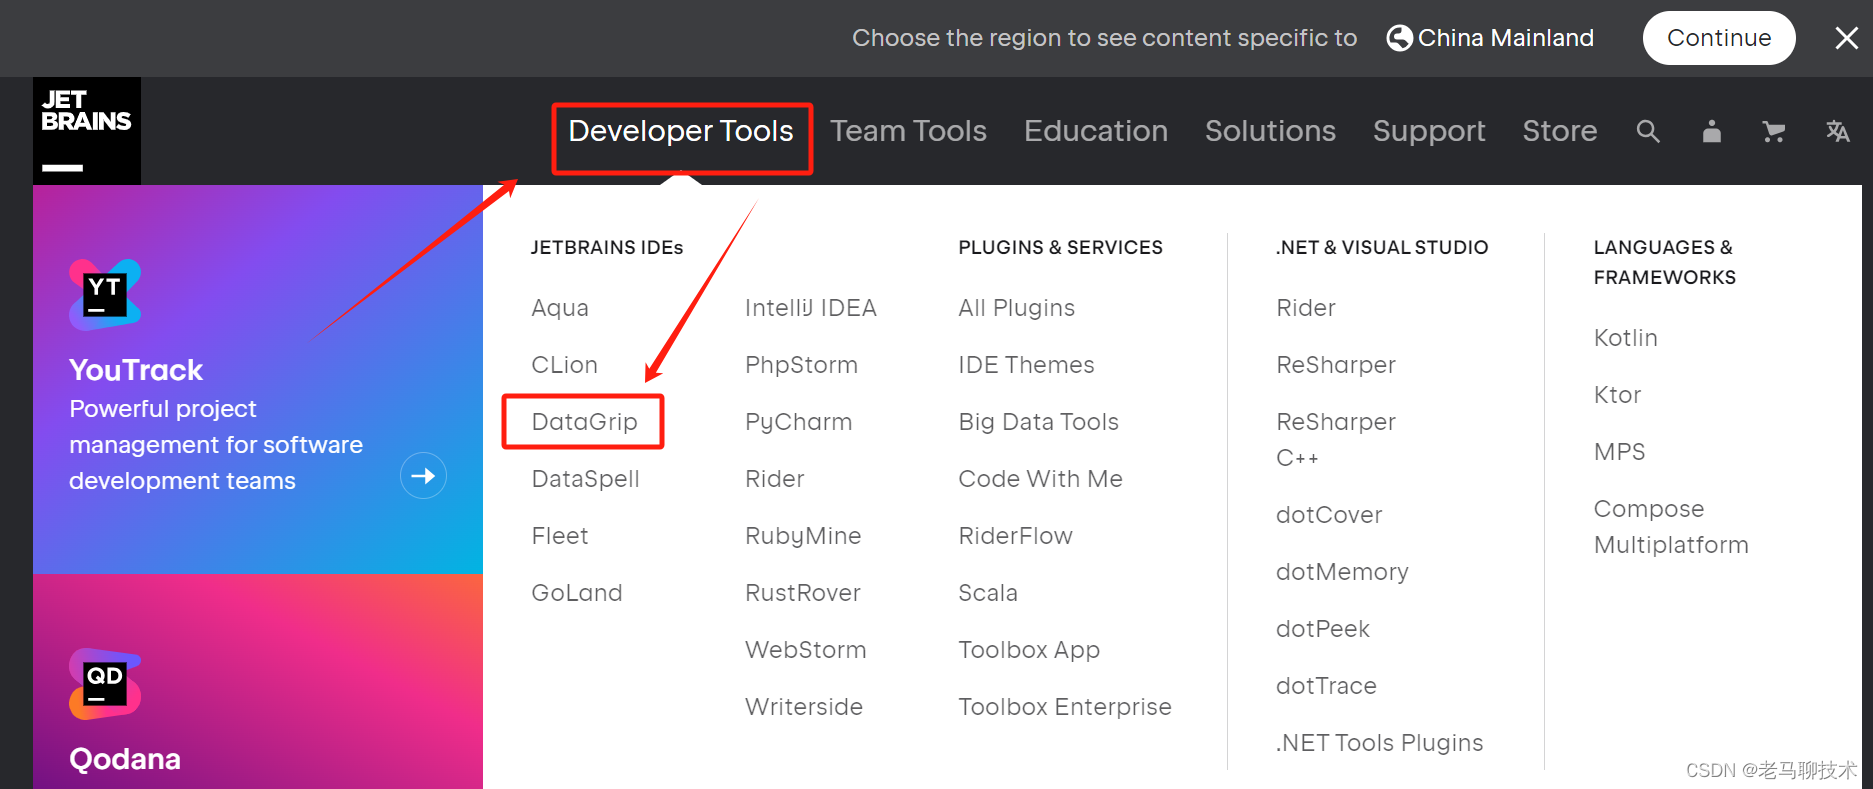Open the Toolbox App link
Screen dimensions: 1873x789
(1029, 650)
